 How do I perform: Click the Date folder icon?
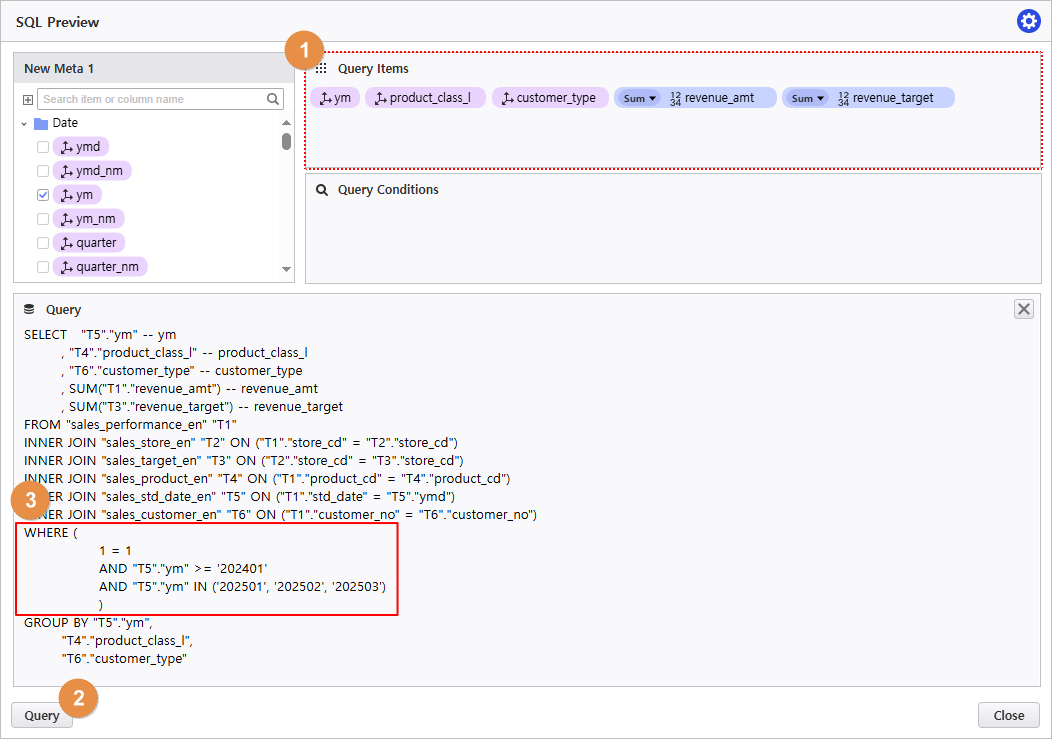41,123
